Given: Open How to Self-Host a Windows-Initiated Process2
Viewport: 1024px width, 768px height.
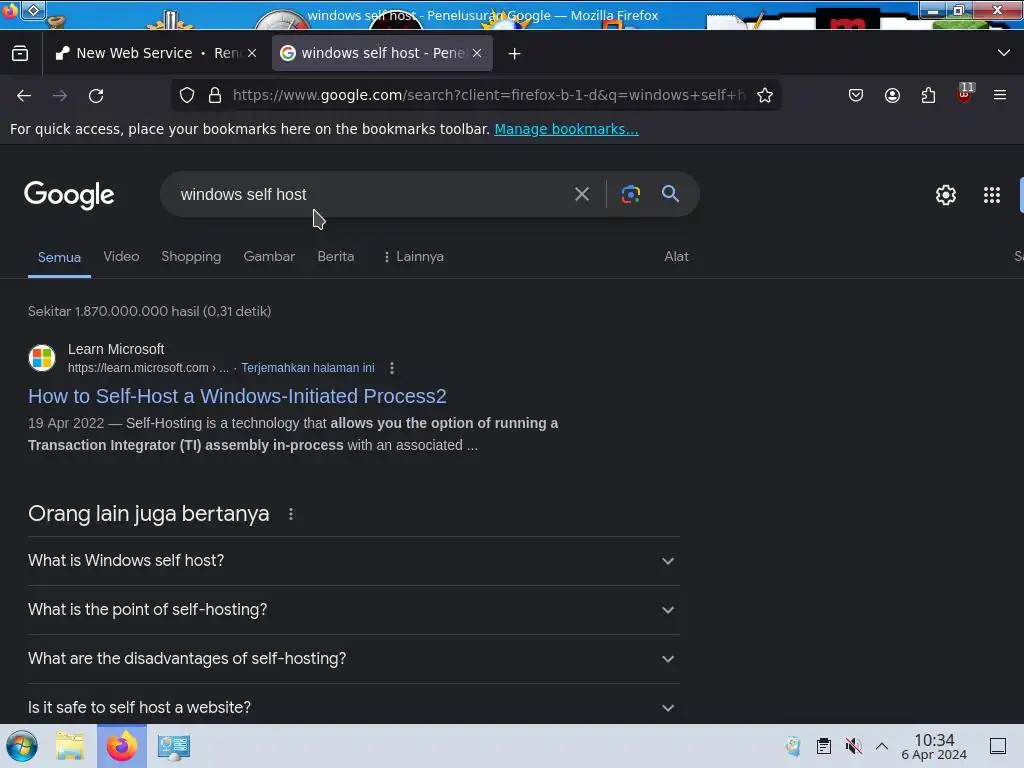Looking at the screenshot, I should [x=237, y=396].
